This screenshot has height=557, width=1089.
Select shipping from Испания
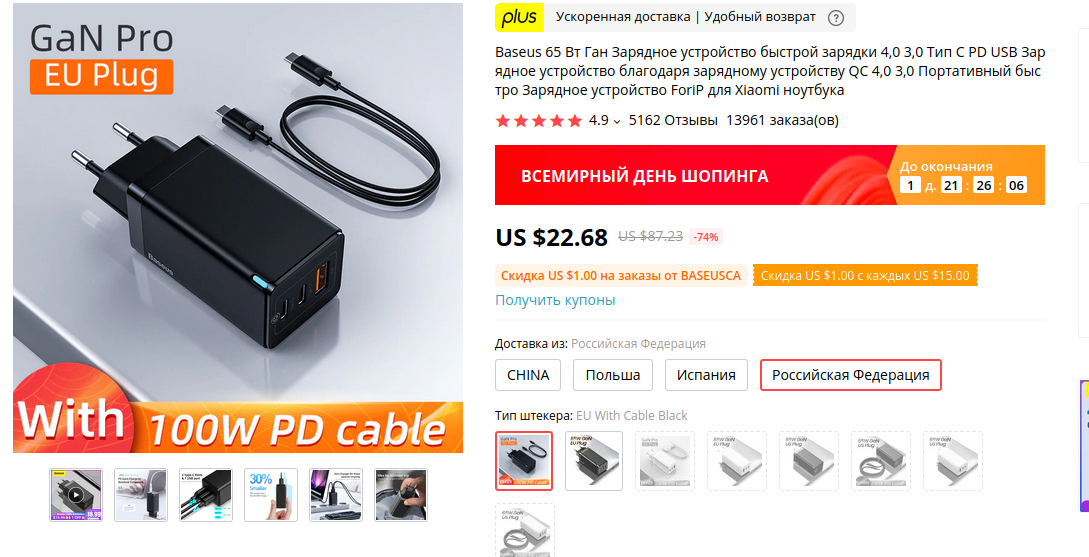tap(706, 375)
